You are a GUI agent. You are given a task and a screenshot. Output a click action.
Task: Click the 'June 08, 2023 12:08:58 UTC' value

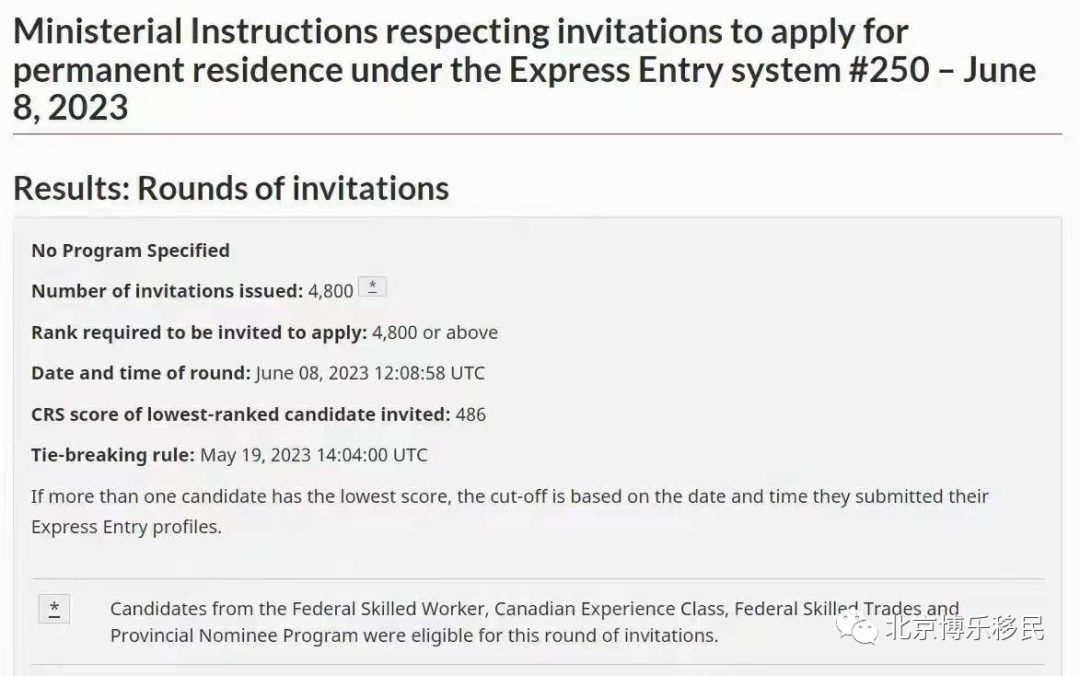tap(371, 373)
